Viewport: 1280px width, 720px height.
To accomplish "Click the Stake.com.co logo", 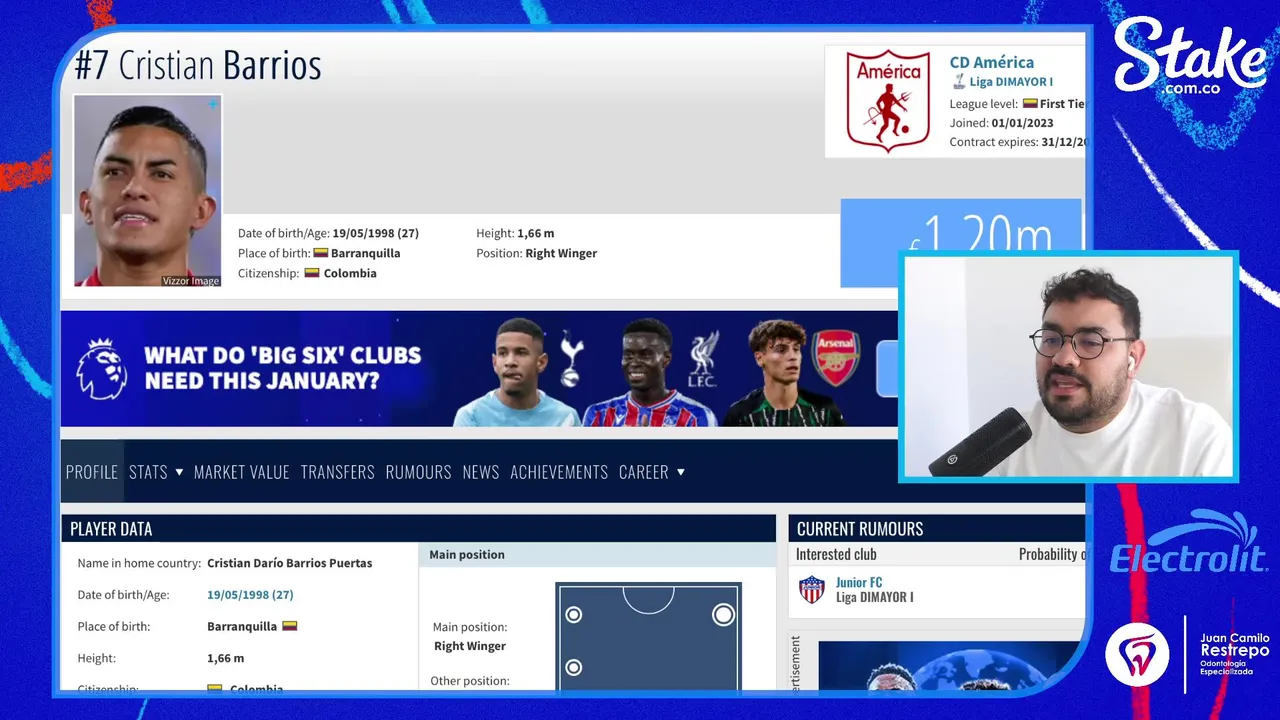I will (1190, 58).
